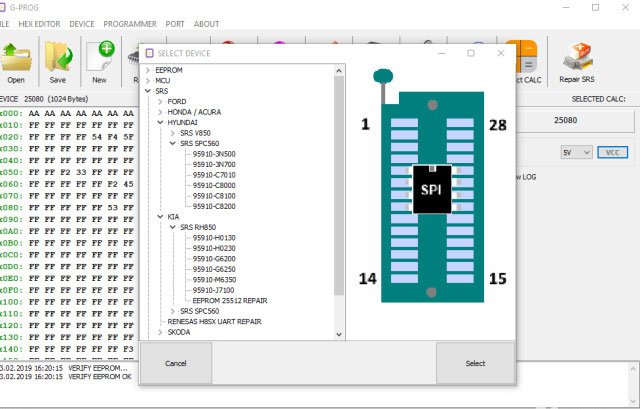Screen dimensions: 640x409
Task: Select RENESAS H8SX UART REPAIR entry
Action: click(x=214, y=322)
